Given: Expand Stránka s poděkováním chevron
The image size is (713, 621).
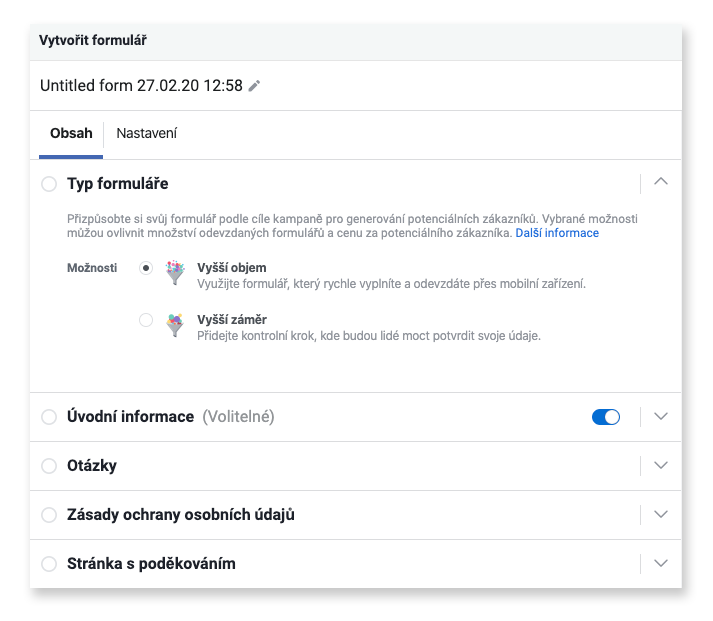Looking at the screenshot, I should click(x=661, y=563).
